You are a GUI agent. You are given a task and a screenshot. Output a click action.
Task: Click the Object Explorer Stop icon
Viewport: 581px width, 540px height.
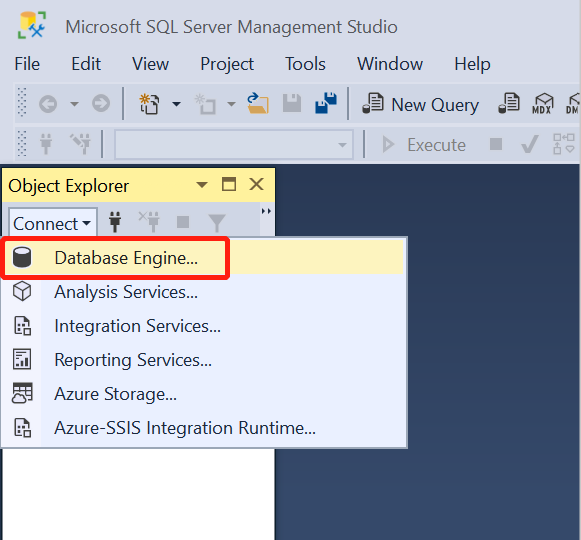[183, 222]
